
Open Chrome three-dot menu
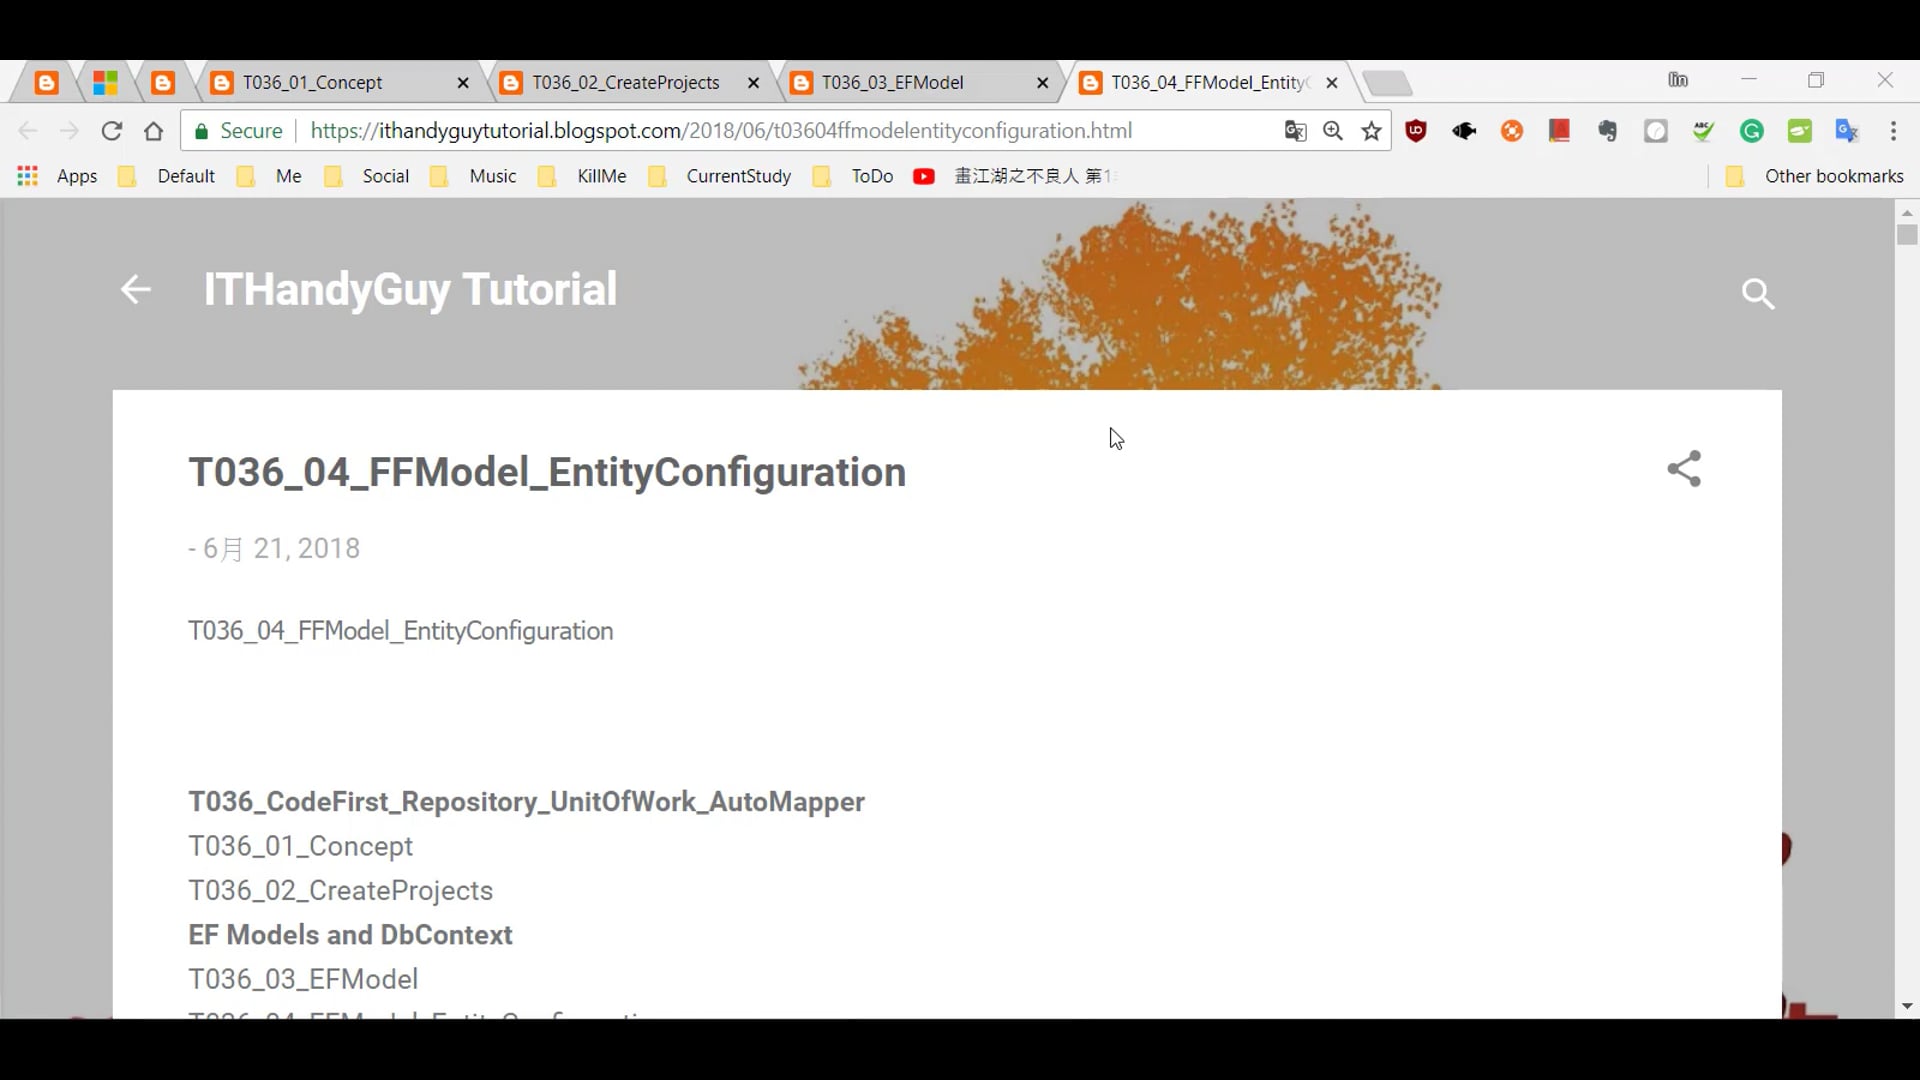[x=1893, y=131]
